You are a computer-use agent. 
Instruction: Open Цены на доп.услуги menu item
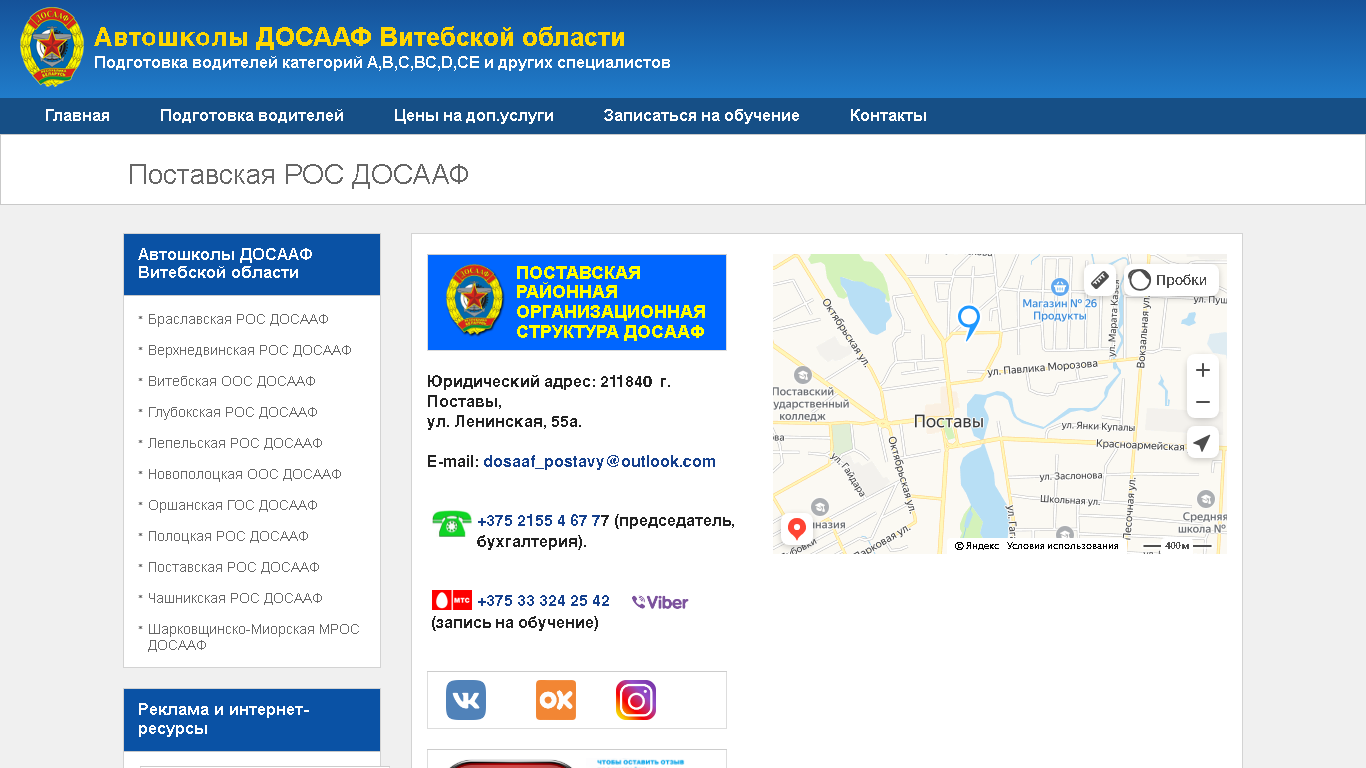point(473,116)
